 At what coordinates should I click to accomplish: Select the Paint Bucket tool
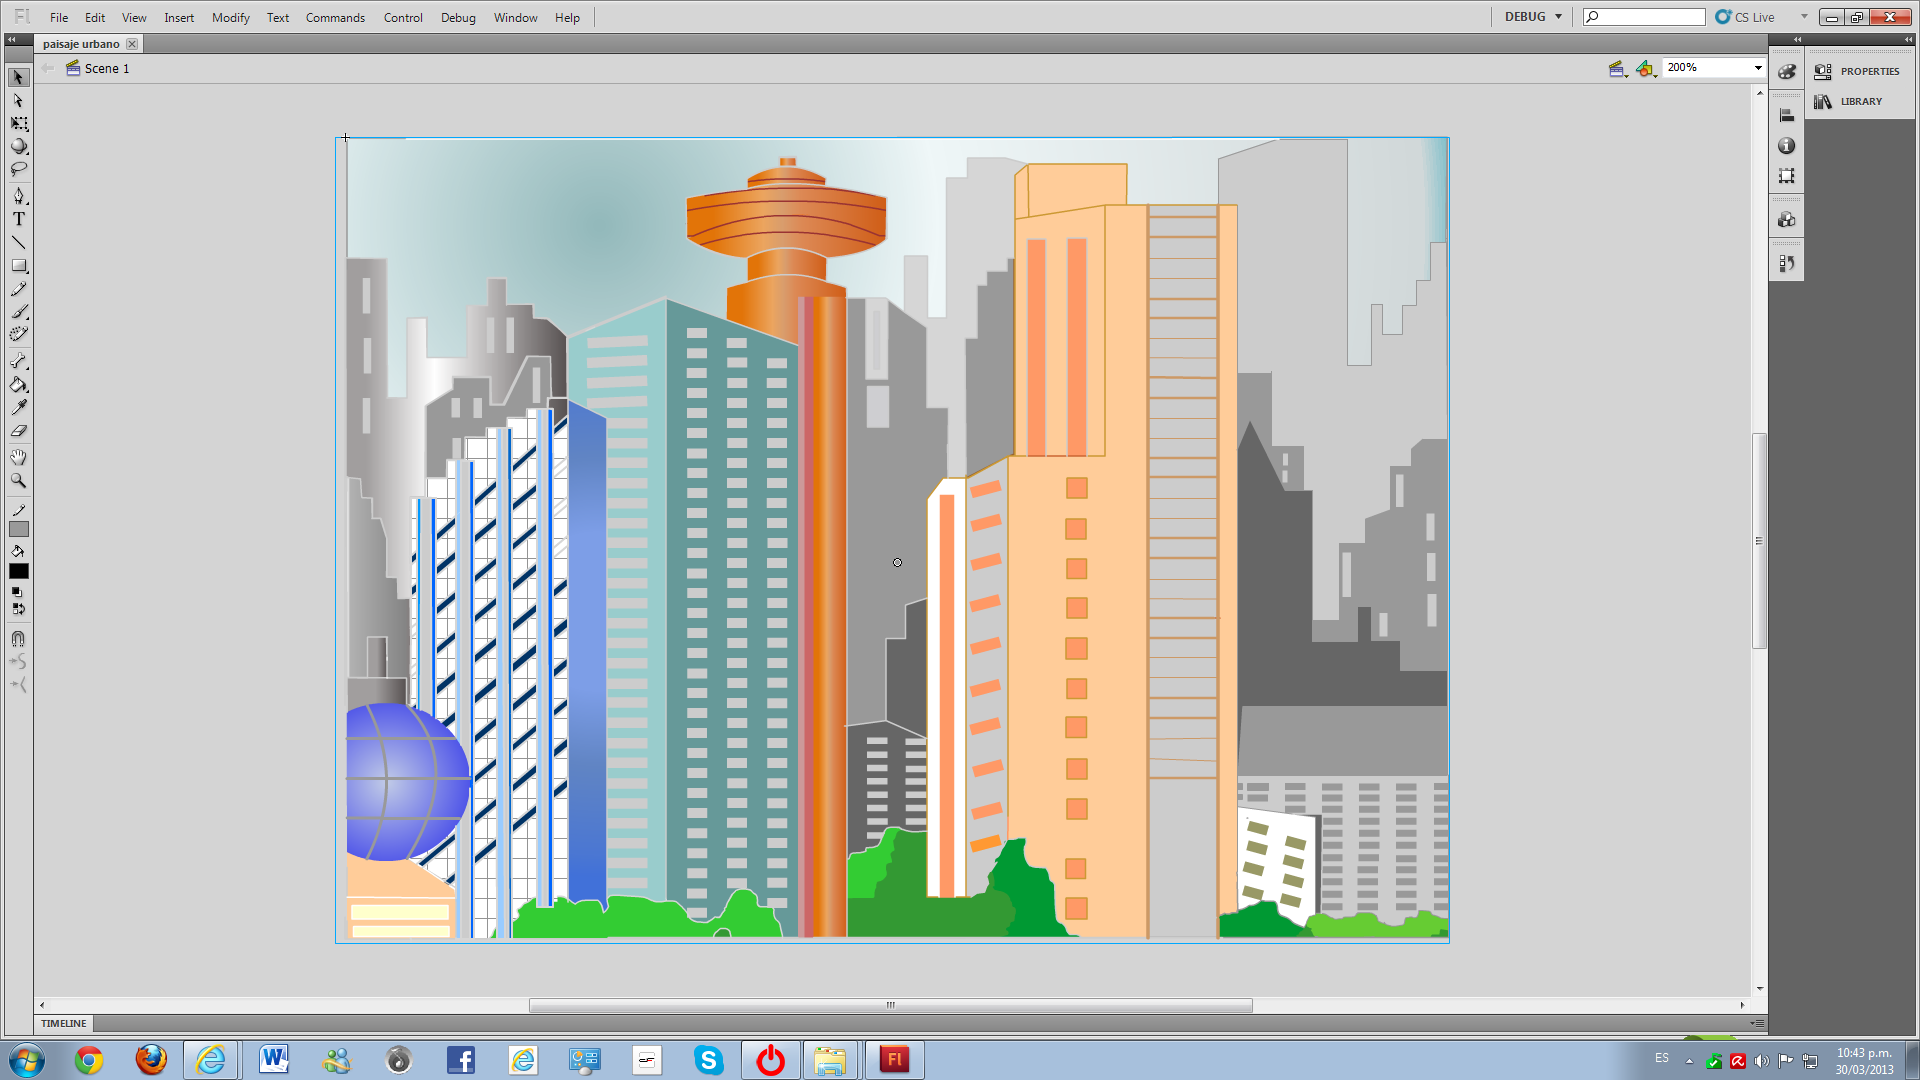coord(18,384)
